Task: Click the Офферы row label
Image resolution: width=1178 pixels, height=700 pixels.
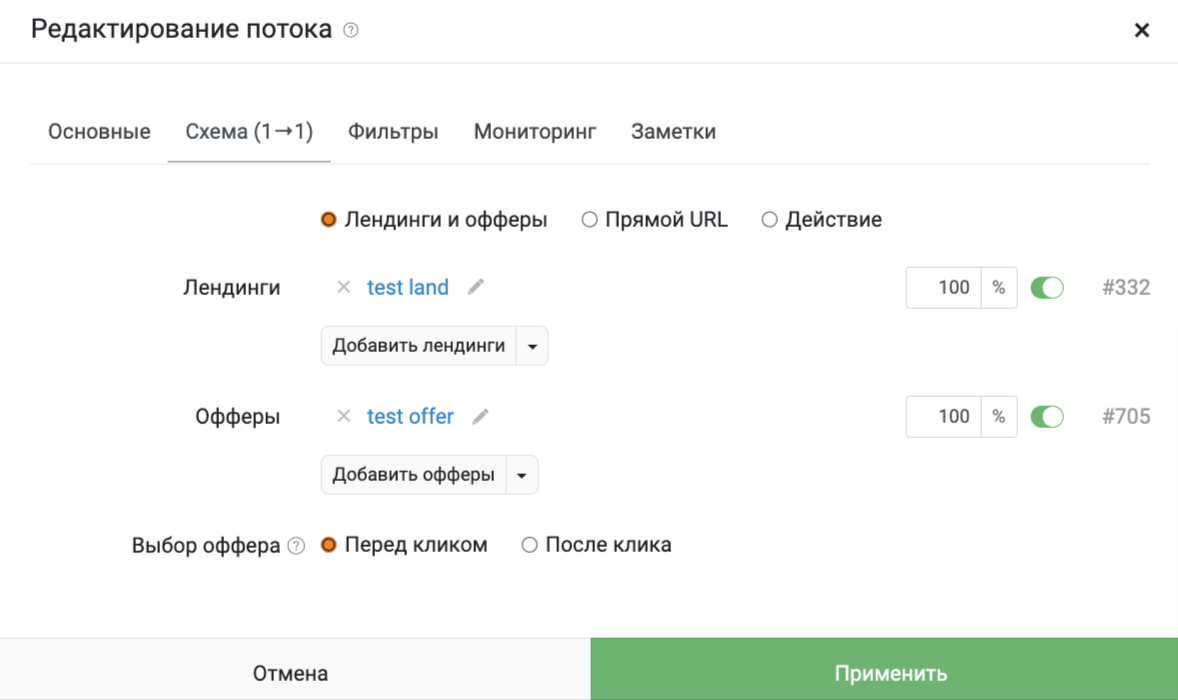Action: pos(237,417)
